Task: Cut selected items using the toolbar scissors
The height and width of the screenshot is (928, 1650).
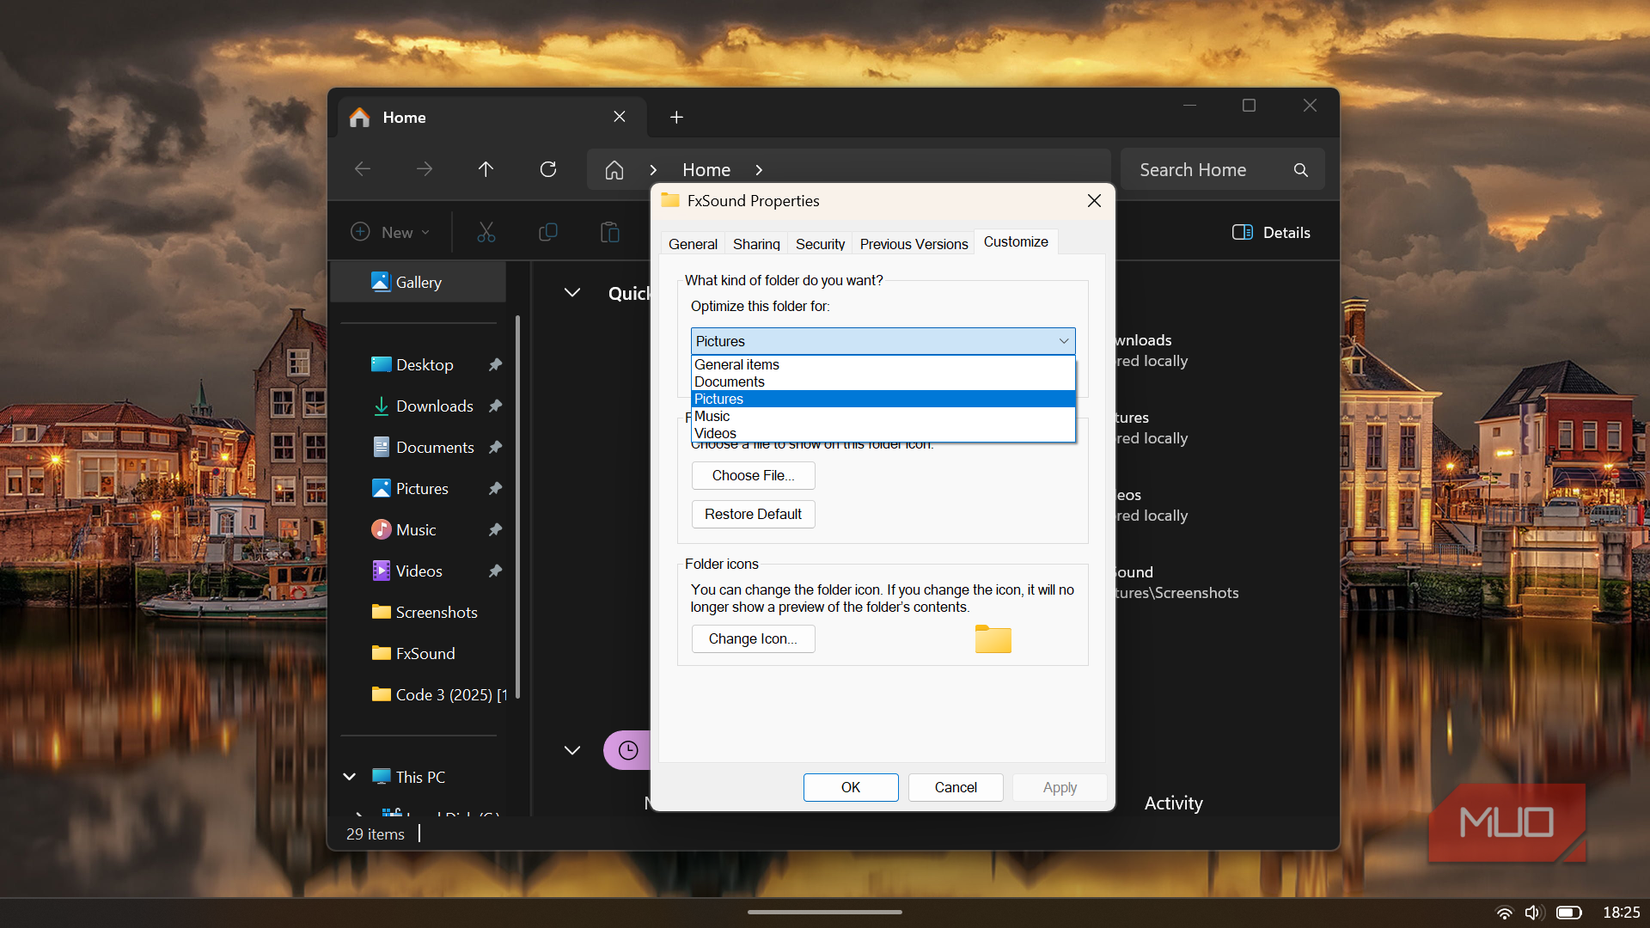Action: 486,231
